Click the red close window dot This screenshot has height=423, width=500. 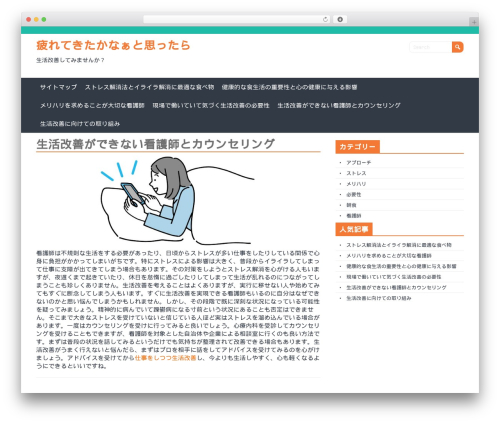pos(29,19)
